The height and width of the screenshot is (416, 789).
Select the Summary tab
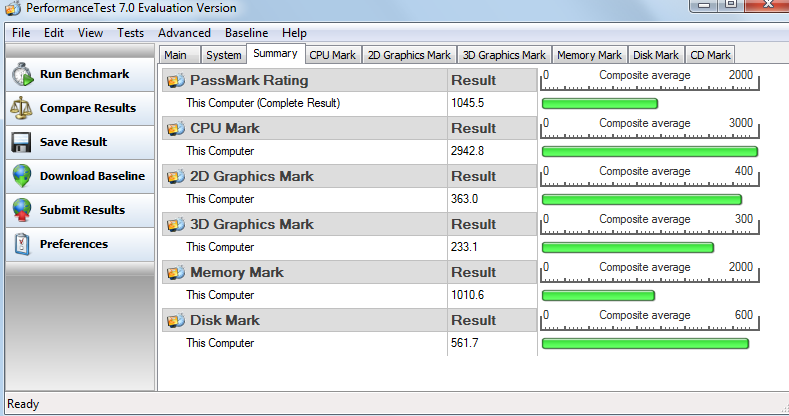275,53
